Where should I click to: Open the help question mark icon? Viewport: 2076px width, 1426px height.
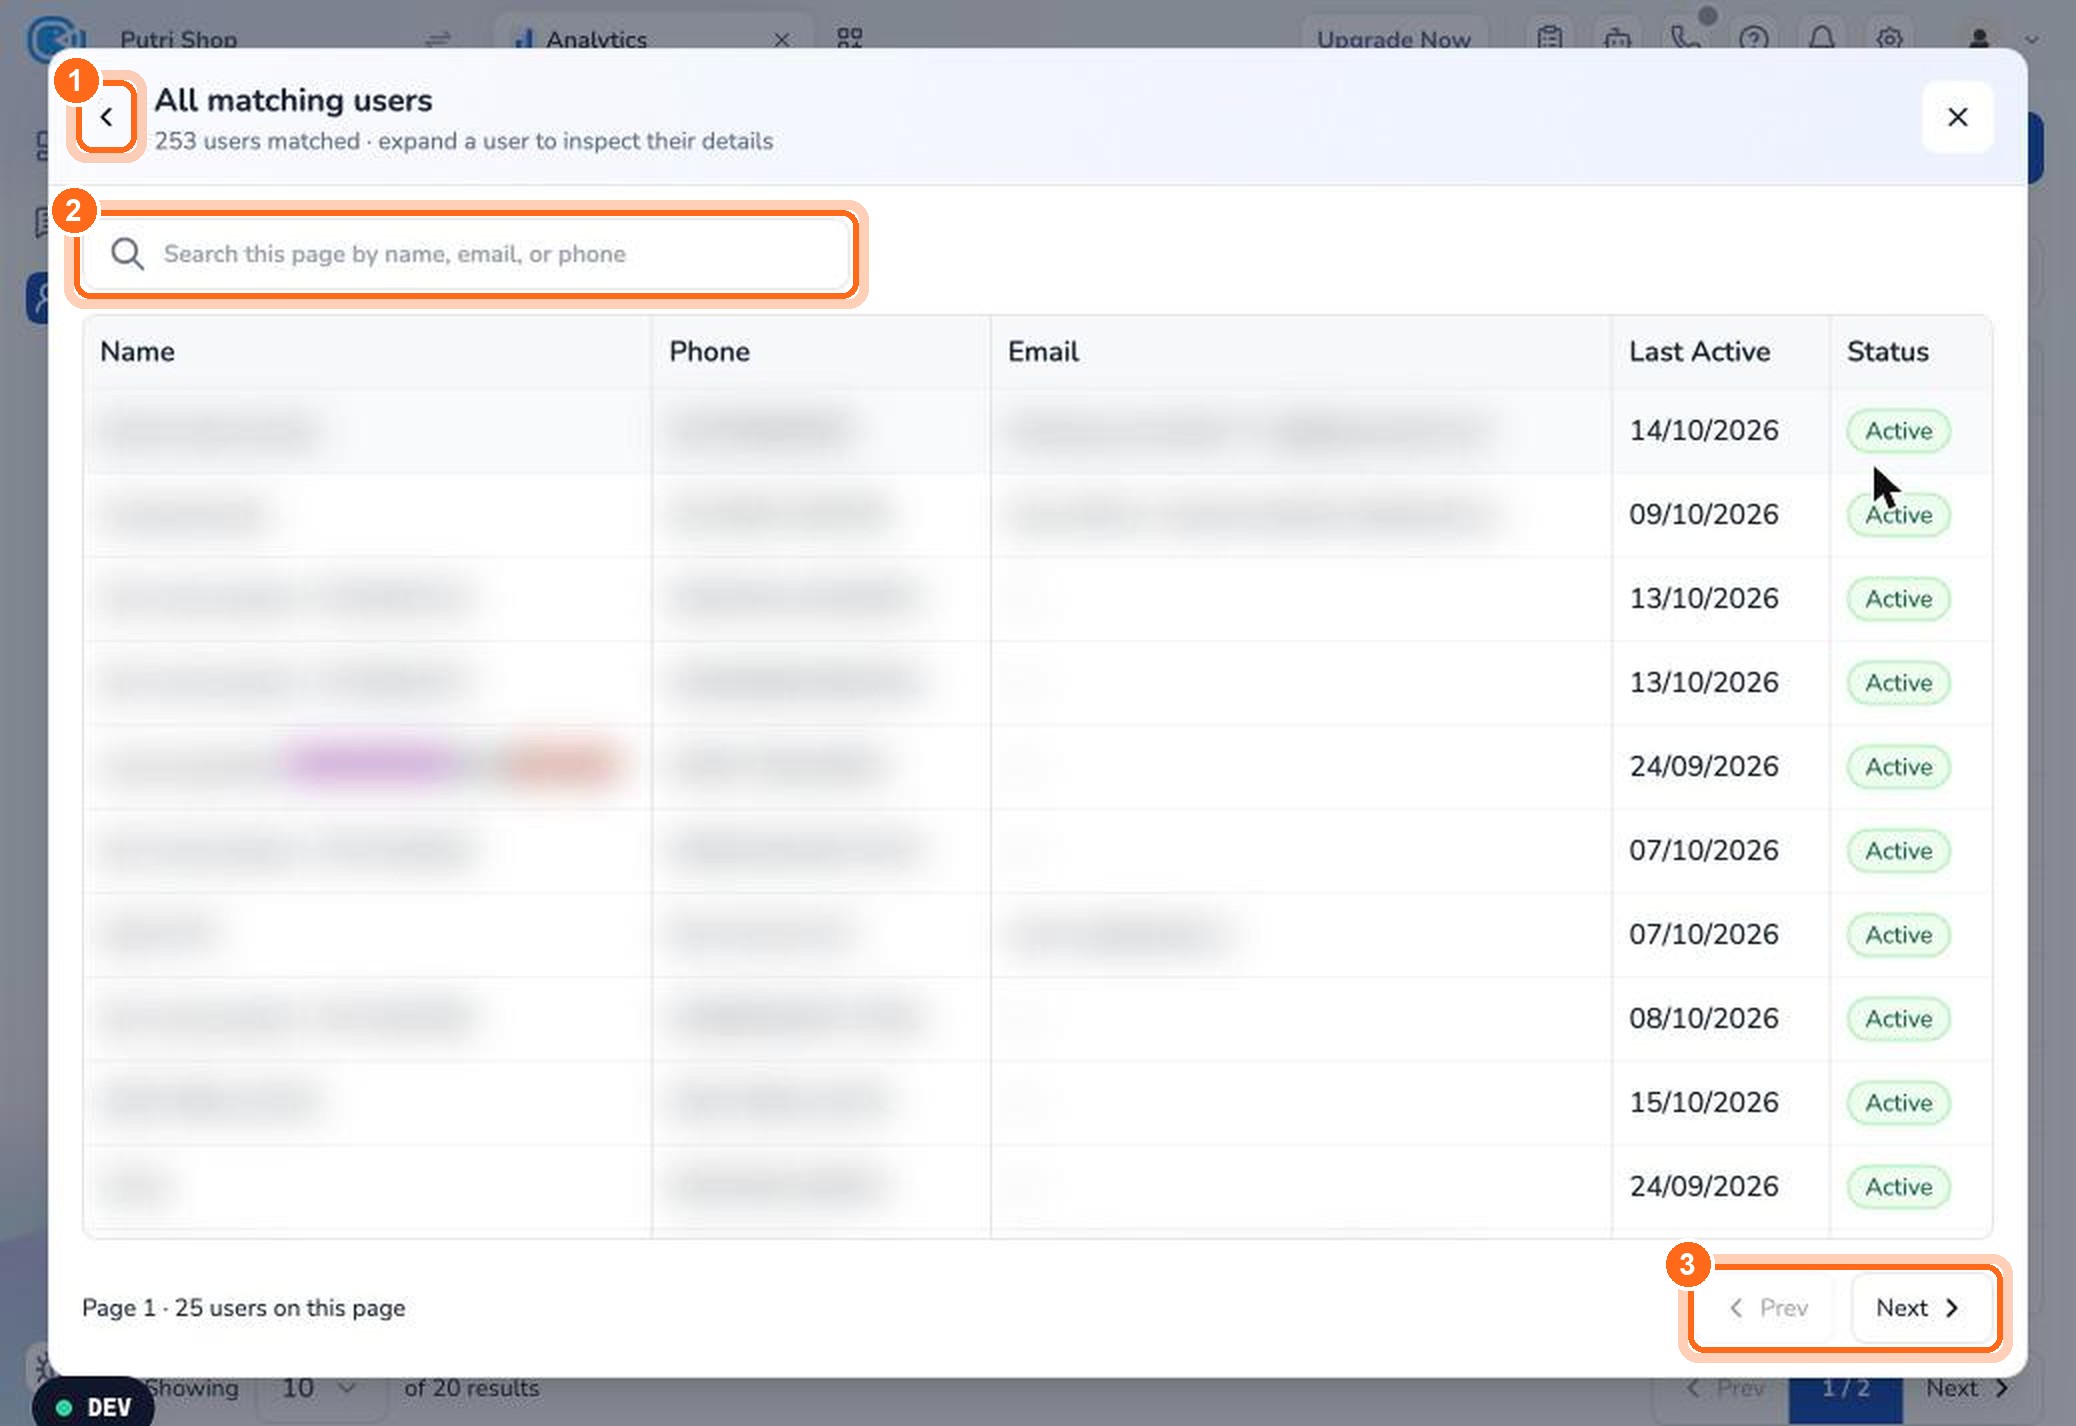[1753, 38]
